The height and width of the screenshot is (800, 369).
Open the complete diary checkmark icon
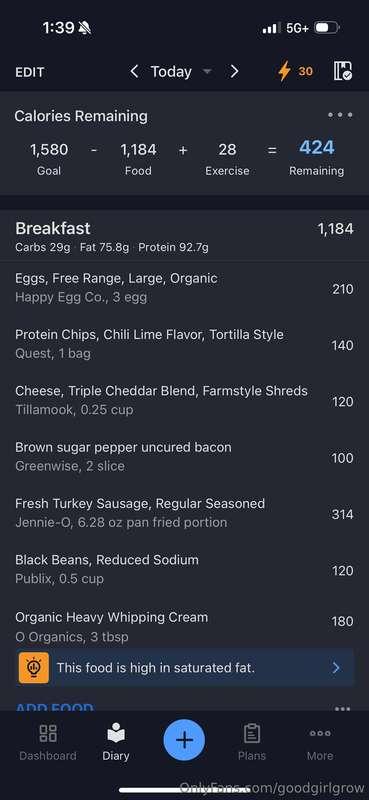(343, 71)
